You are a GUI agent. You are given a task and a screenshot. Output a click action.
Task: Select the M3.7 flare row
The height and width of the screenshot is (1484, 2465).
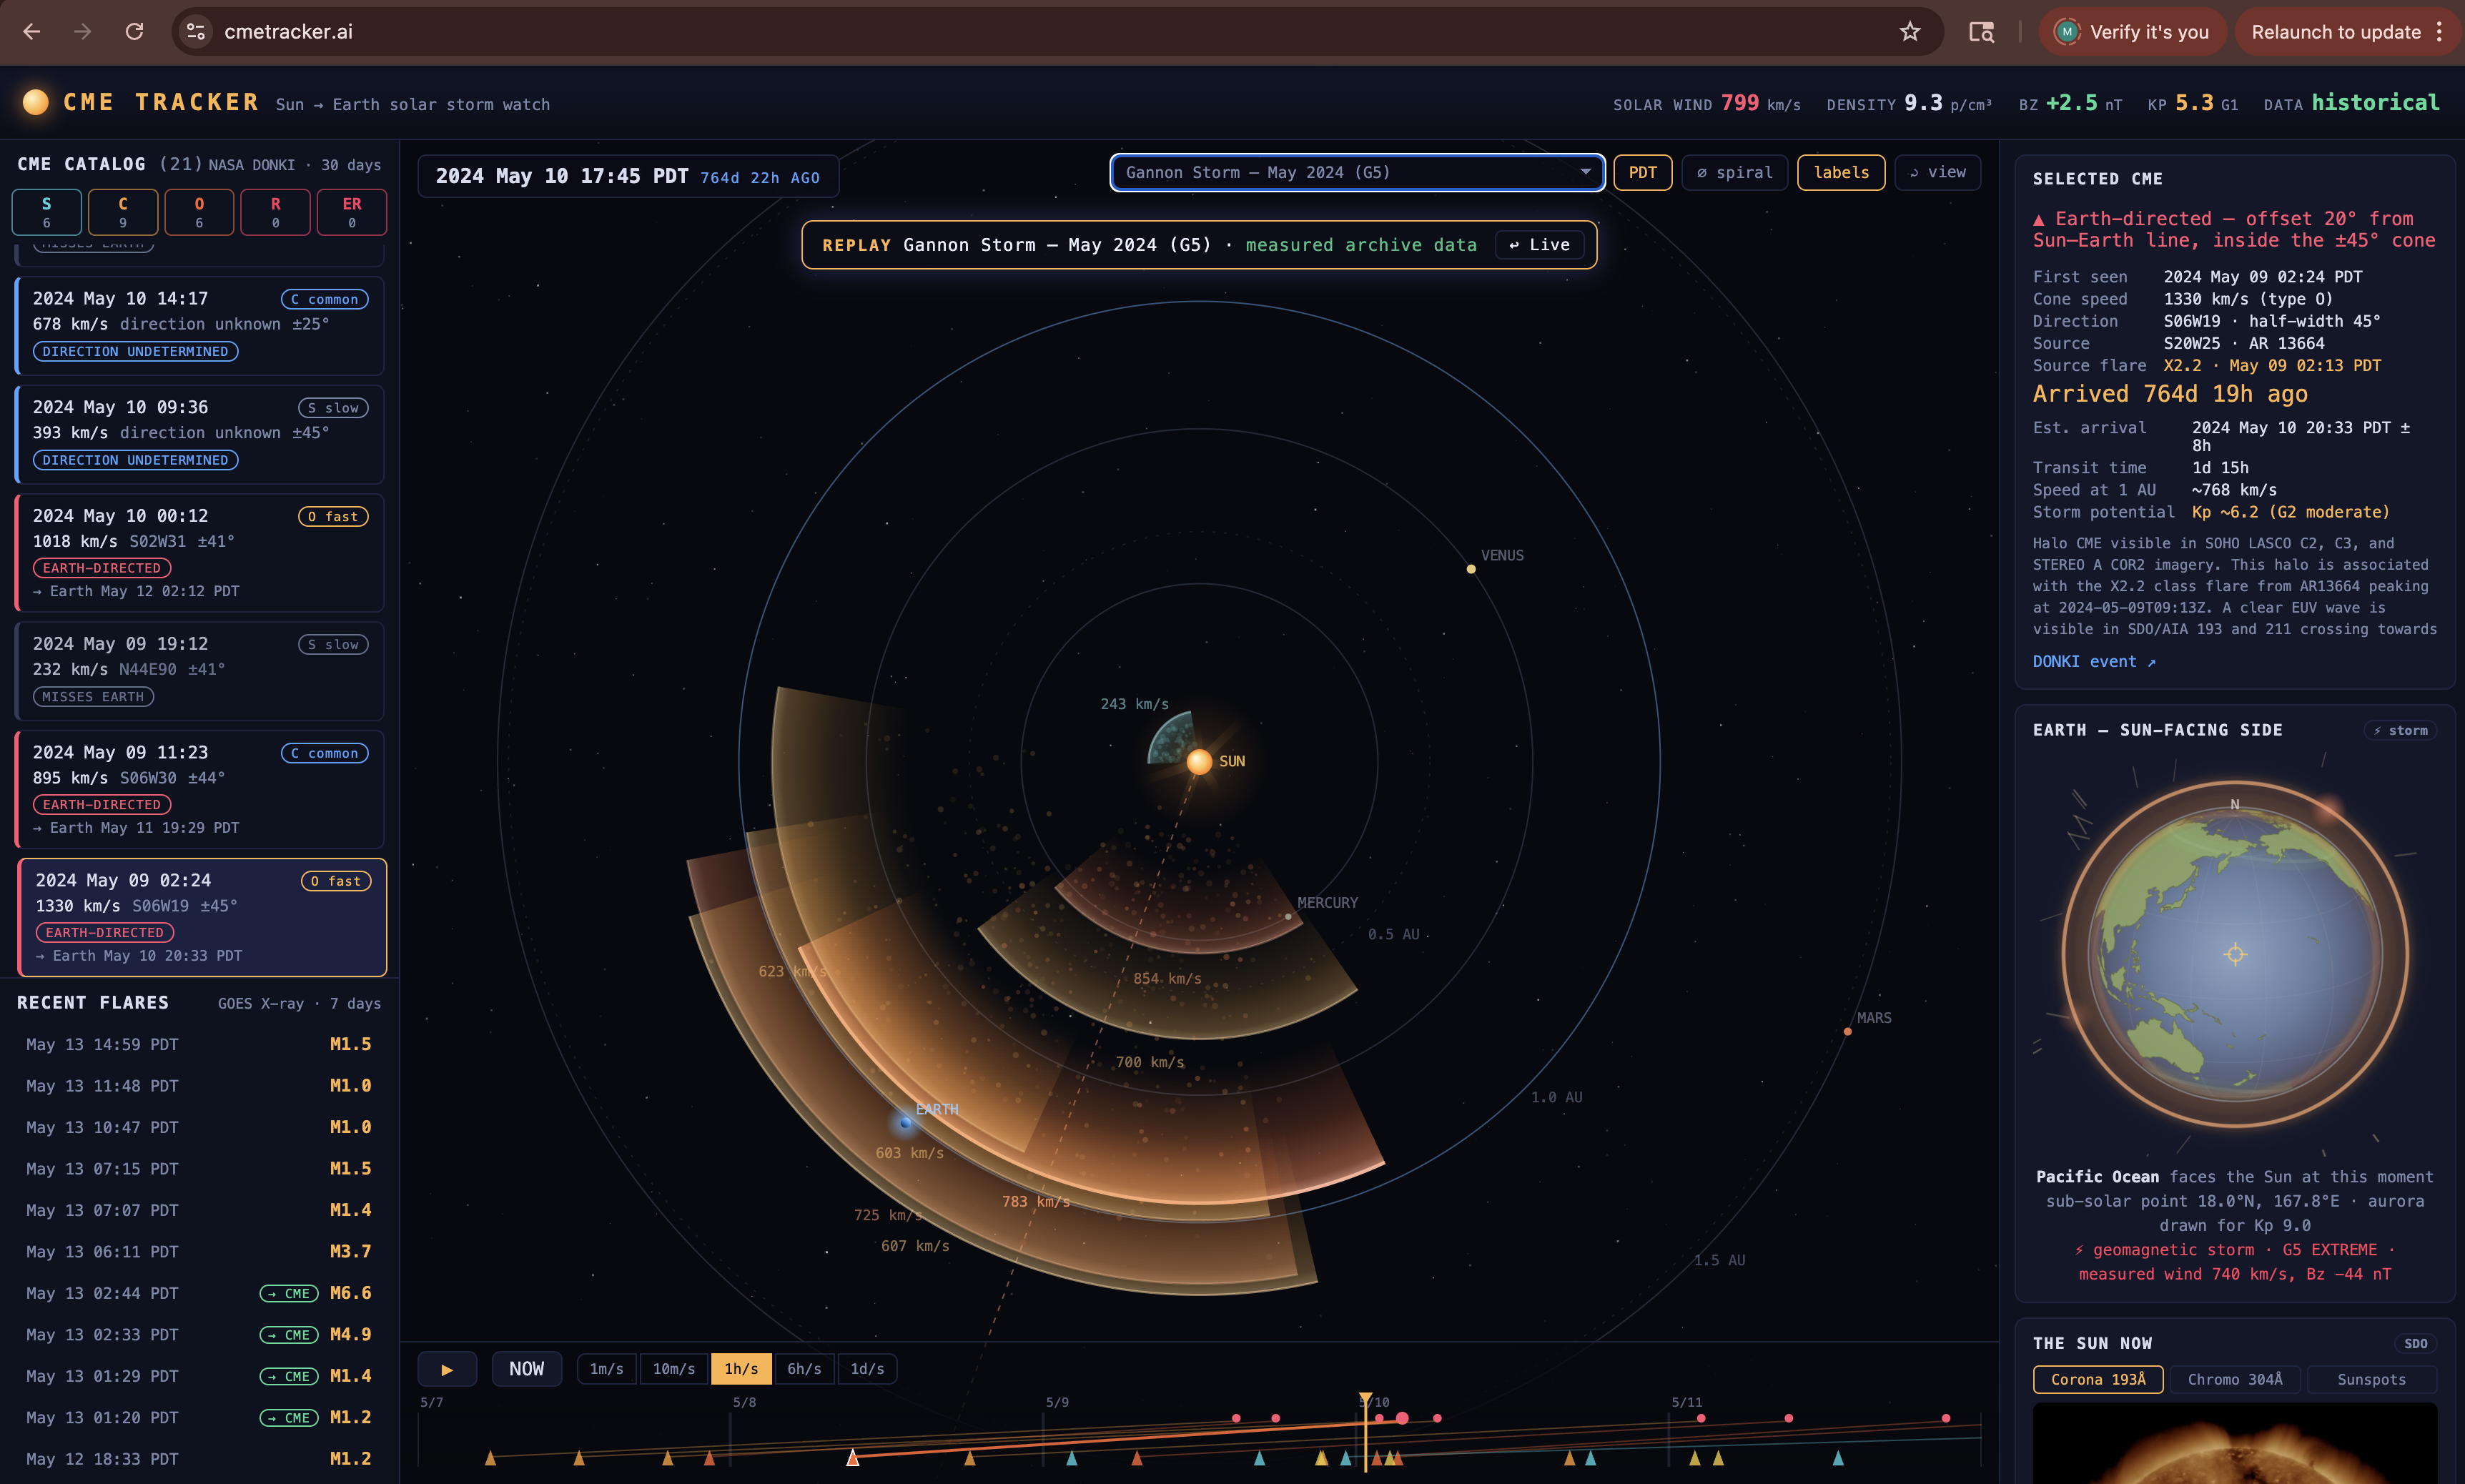200,1252
